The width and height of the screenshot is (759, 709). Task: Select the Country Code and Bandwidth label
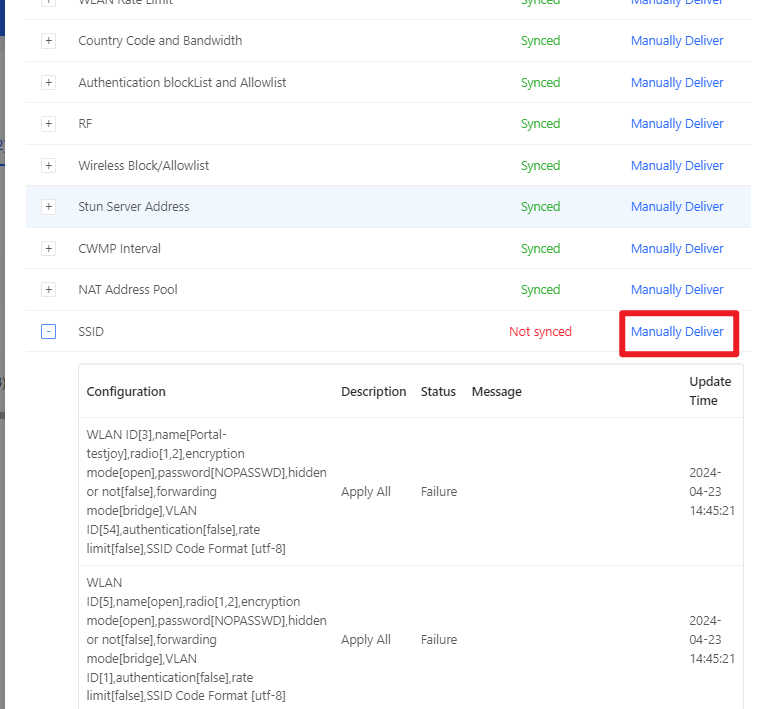pyautogui.click(x=160, y=41)
